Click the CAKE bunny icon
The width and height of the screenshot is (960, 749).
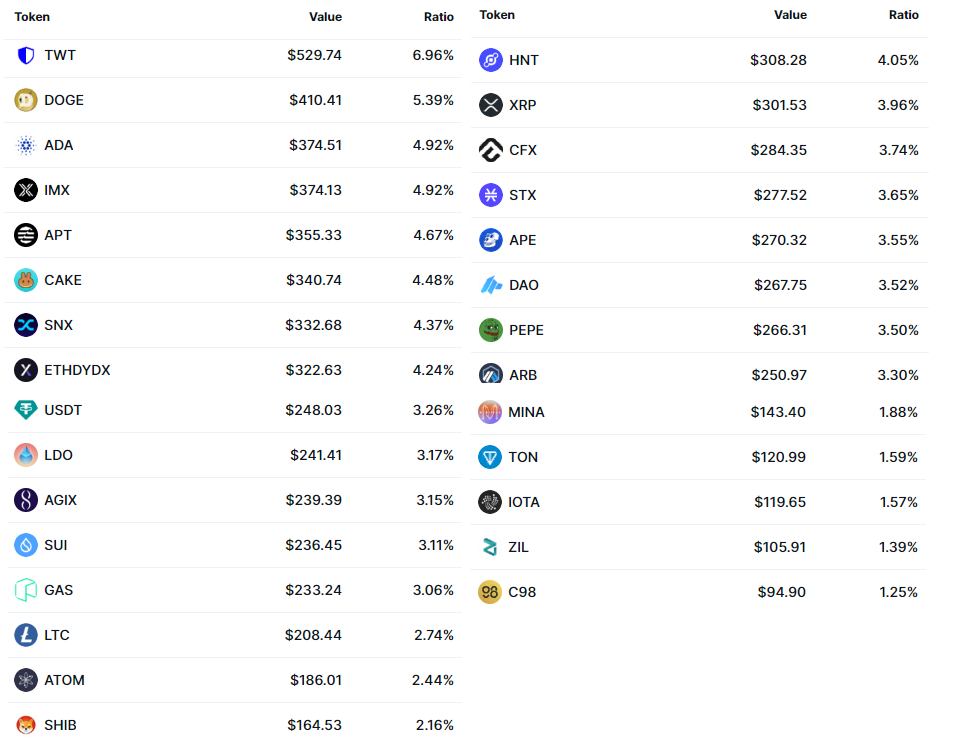(26, 280)
